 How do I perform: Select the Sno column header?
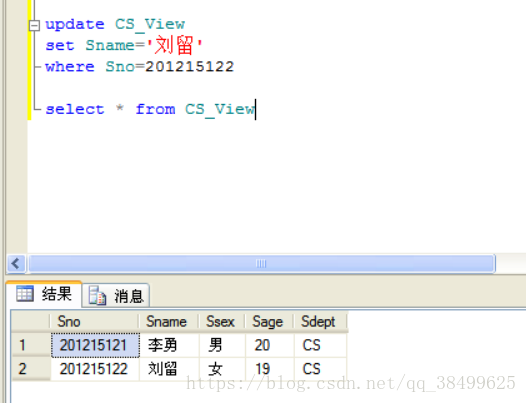[94, 322]
